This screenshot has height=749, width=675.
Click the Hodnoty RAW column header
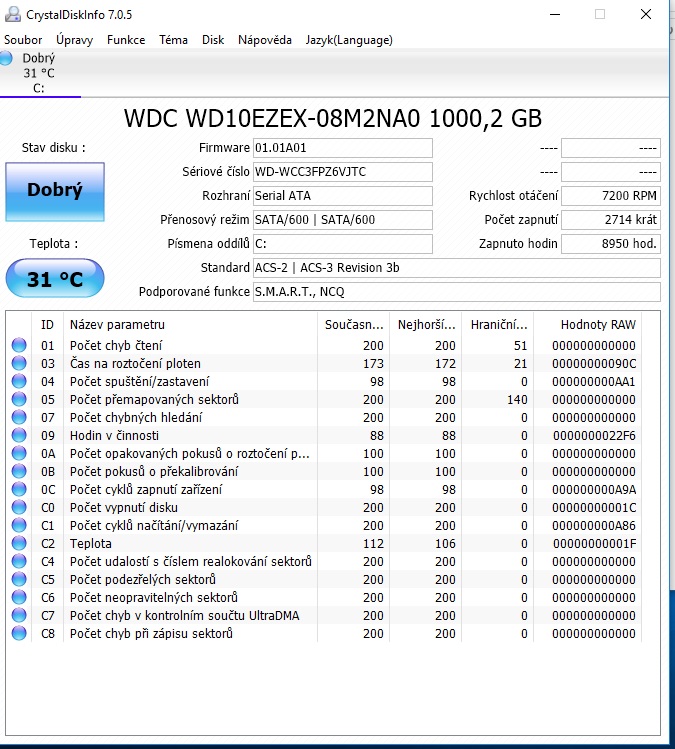tap(588, 325)
